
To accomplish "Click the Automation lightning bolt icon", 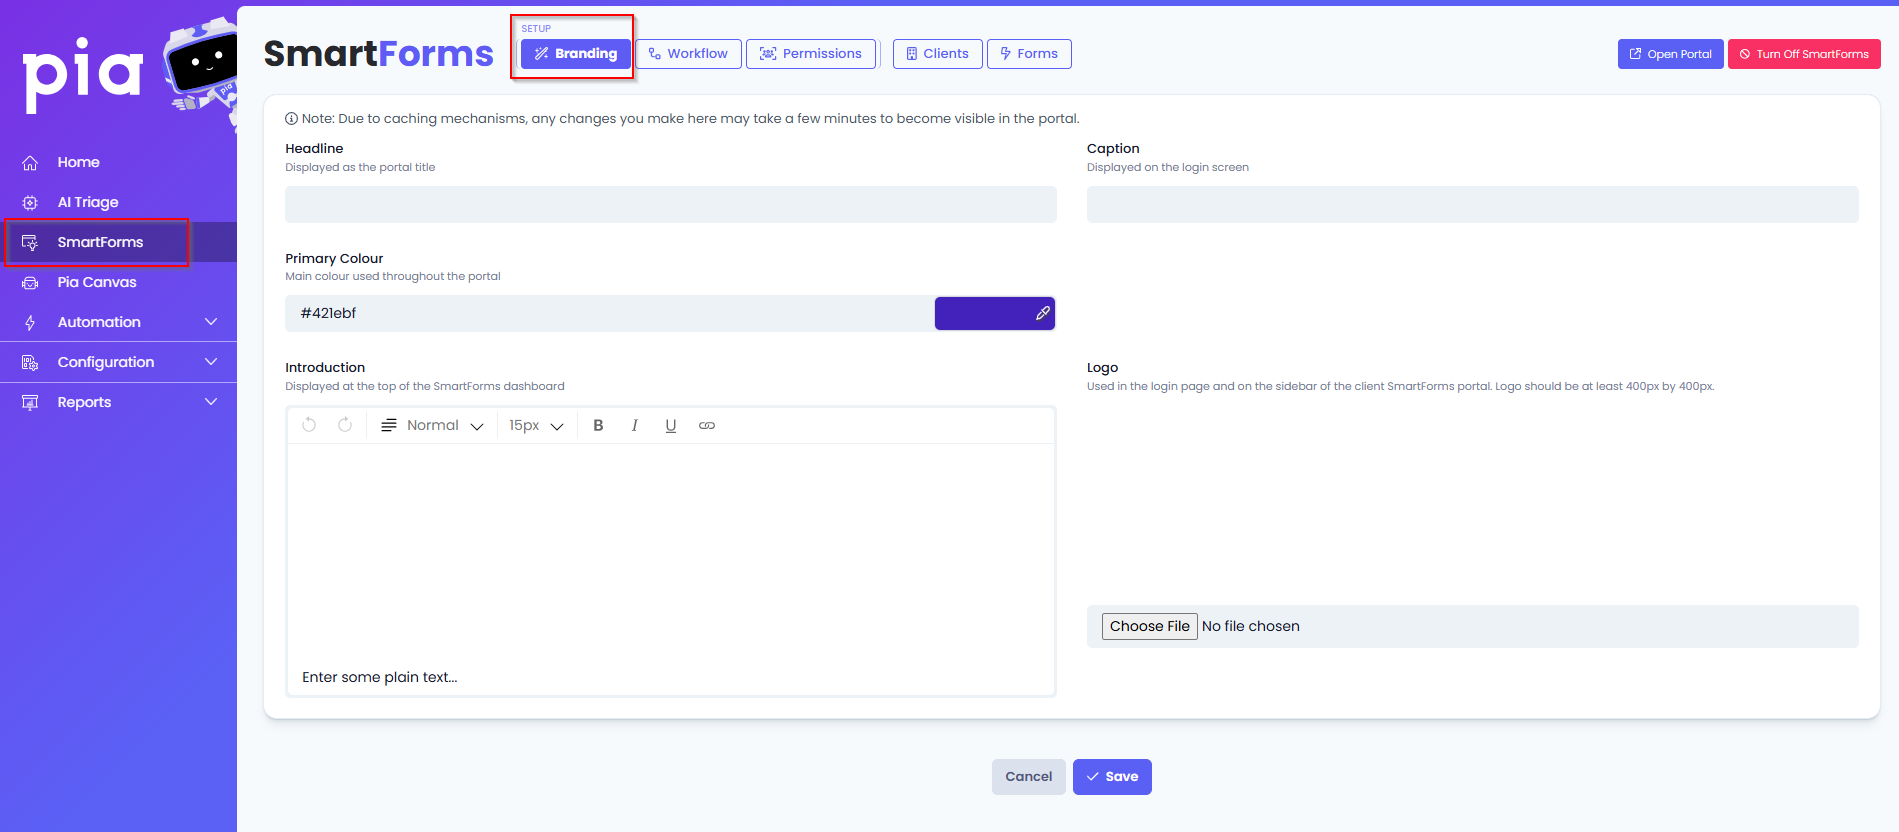I will click(30, 322).
